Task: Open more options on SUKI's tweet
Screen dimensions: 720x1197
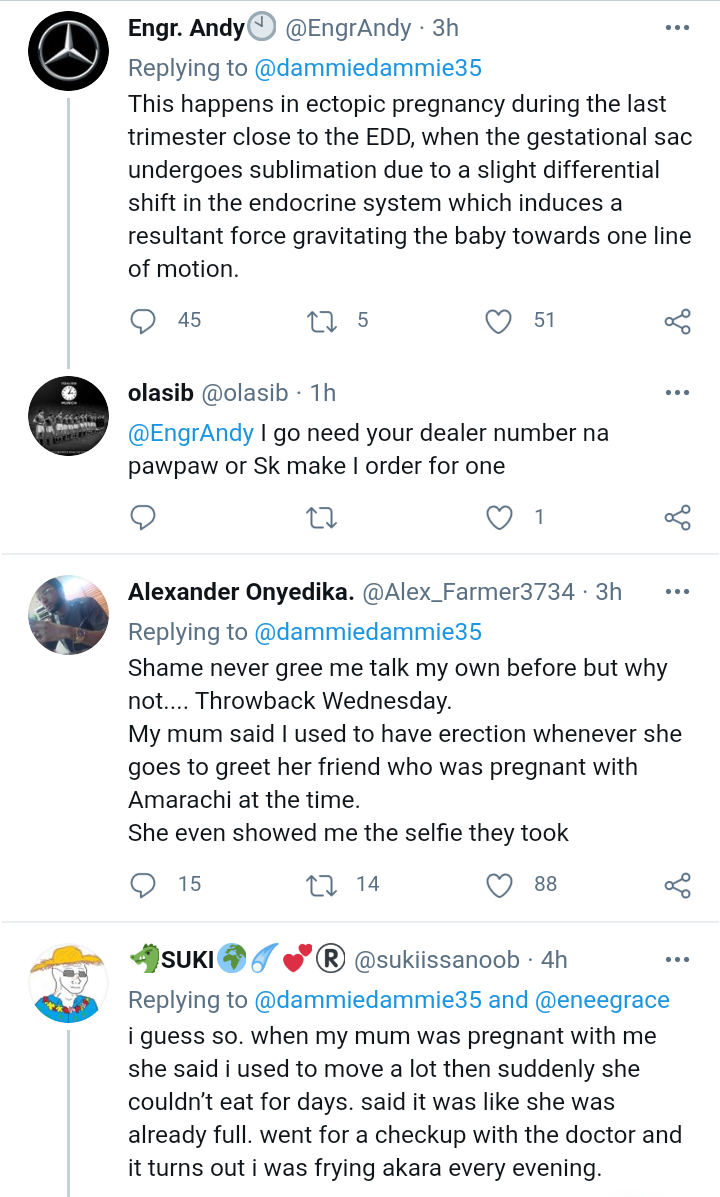Action: coord(677,960)
